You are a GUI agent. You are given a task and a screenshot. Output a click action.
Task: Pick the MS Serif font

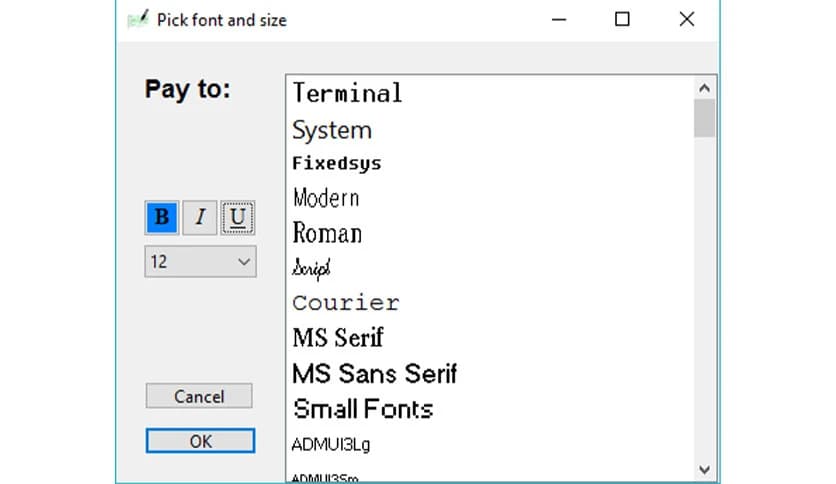[338, 338]
